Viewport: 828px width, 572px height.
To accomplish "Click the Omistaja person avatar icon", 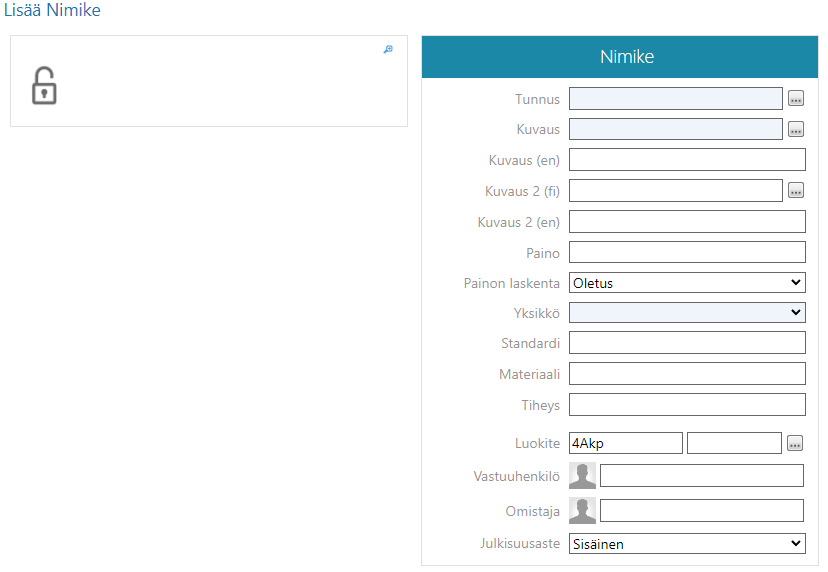I will pos(582,511).
